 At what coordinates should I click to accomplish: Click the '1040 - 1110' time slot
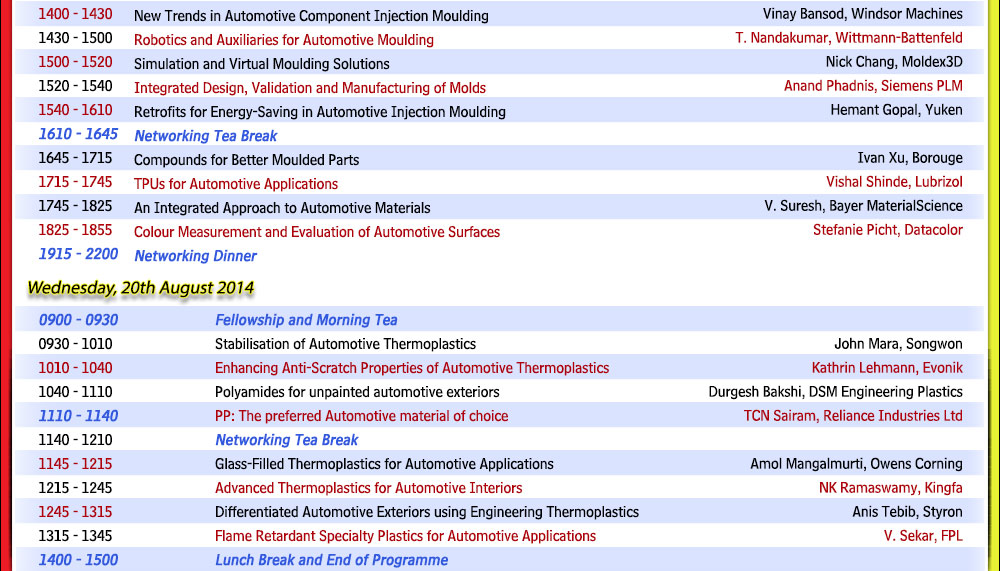click(x=75, y=392)
